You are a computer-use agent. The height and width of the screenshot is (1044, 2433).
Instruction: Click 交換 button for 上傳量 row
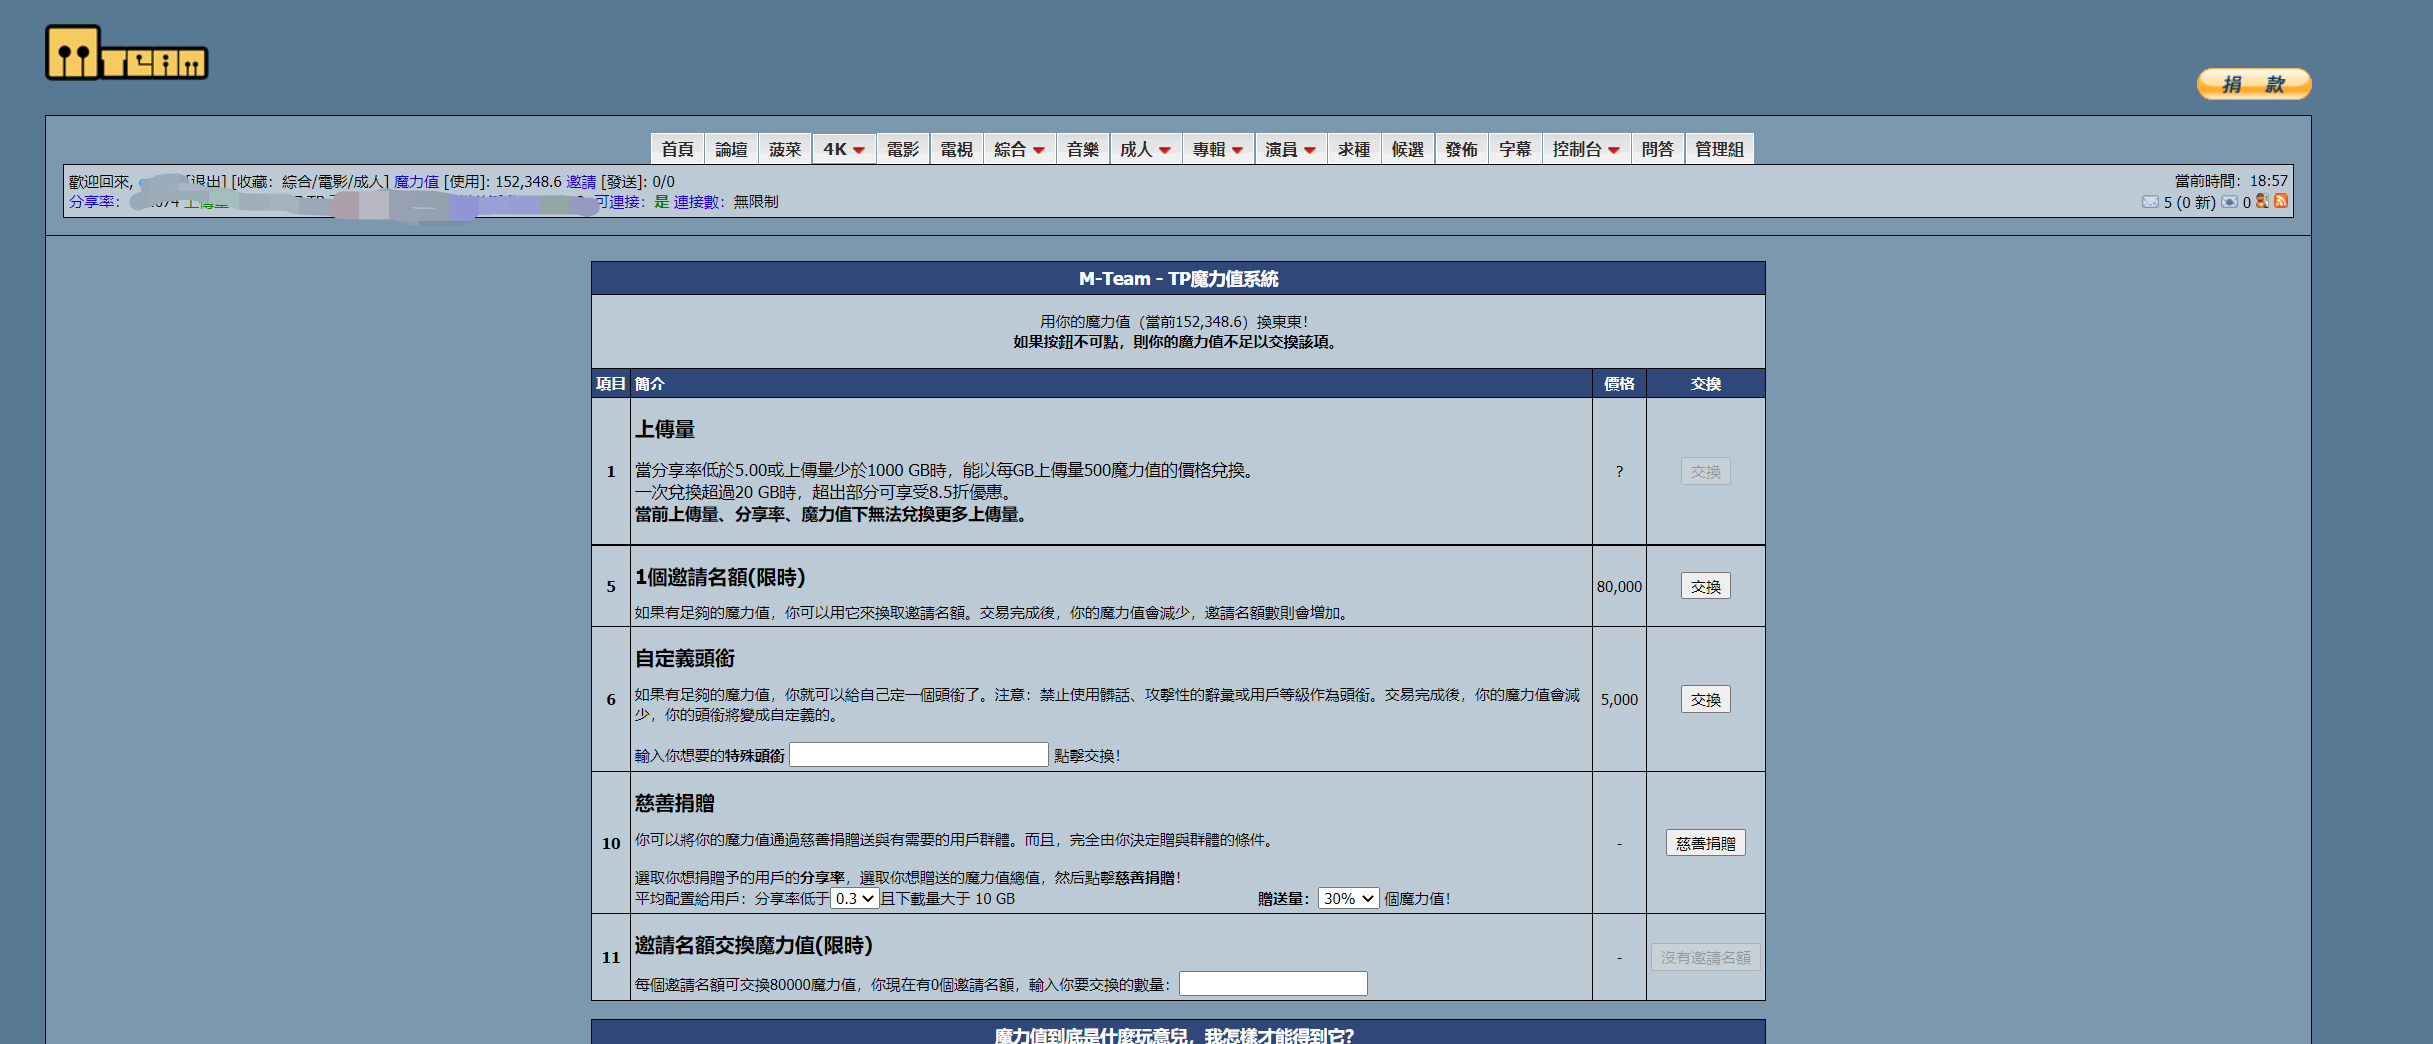tap(1706, 472)
